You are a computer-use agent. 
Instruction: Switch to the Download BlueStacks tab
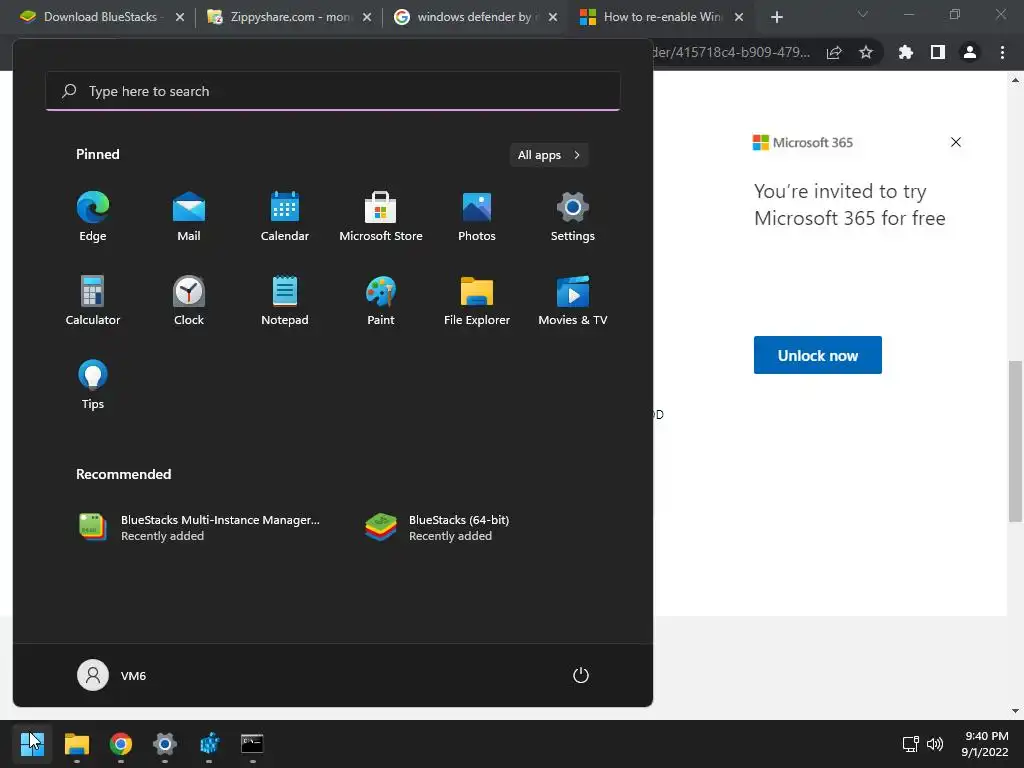pyautogui.click(x=99, y=17)
